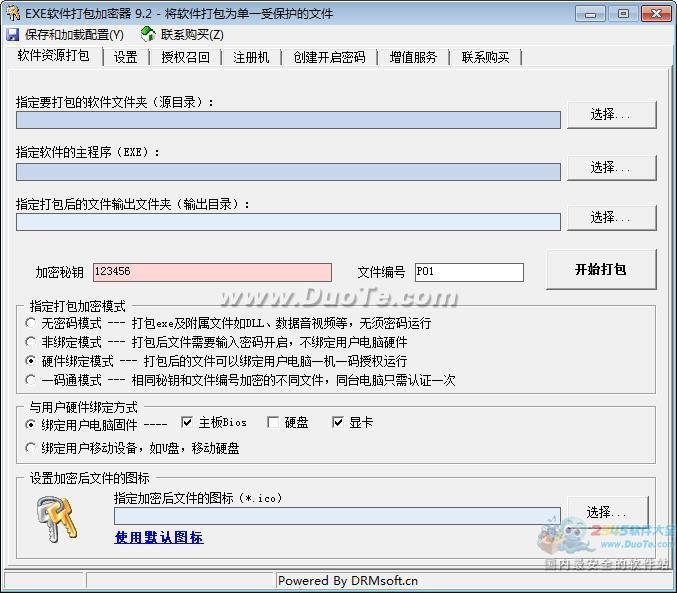Toggle the 显卡 checkbox
This screenshot has height=593, width=677.
tap(338, 423)
